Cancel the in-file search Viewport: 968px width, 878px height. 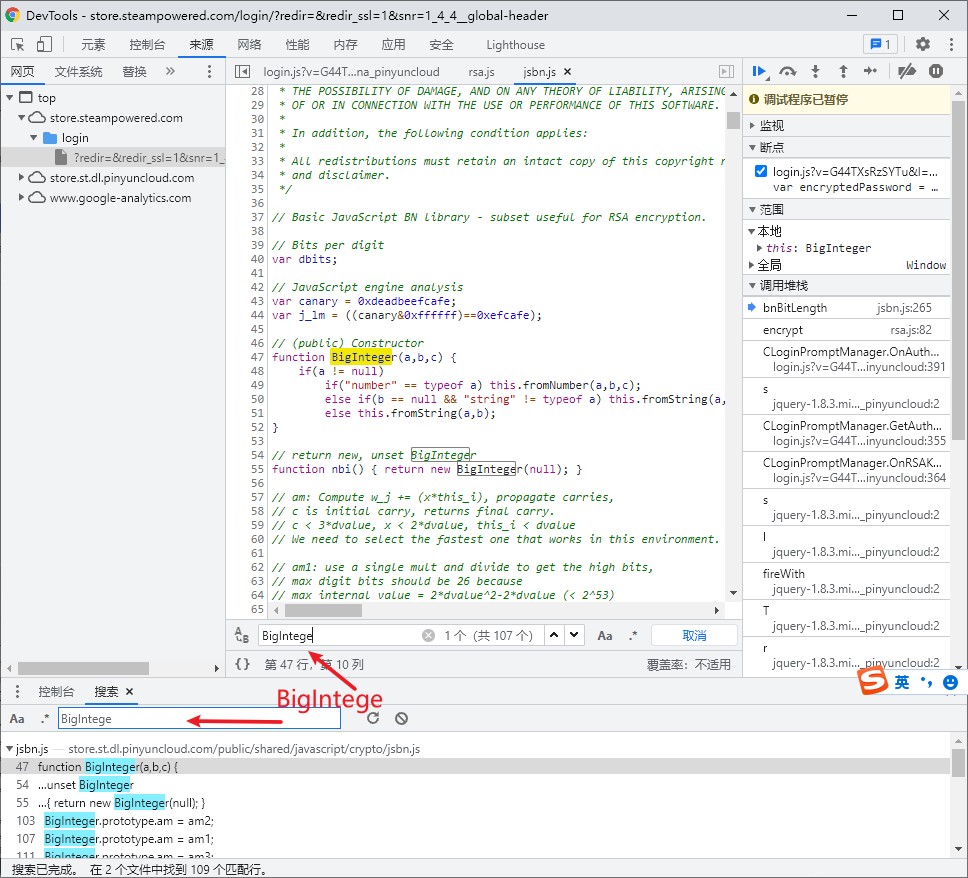(x=694, y=635)
